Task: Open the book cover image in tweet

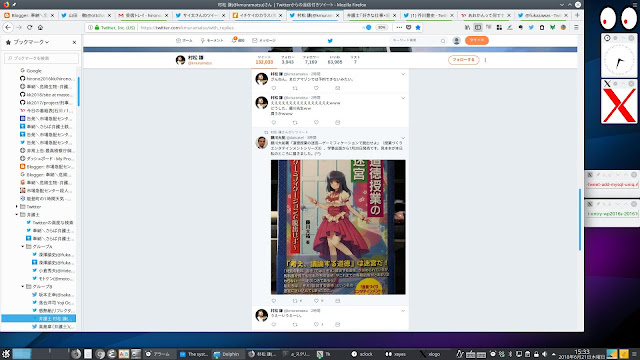Action: click(338, 227)
